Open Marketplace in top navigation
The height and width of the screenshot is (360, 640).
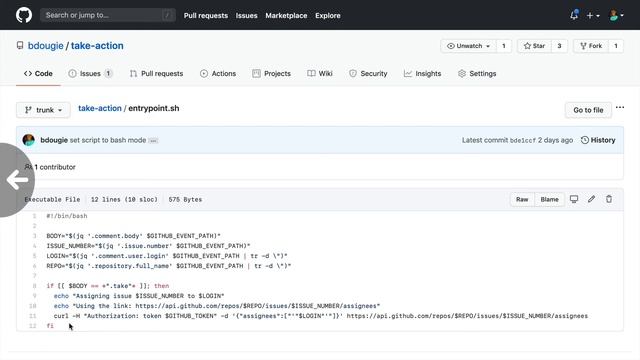286,16
